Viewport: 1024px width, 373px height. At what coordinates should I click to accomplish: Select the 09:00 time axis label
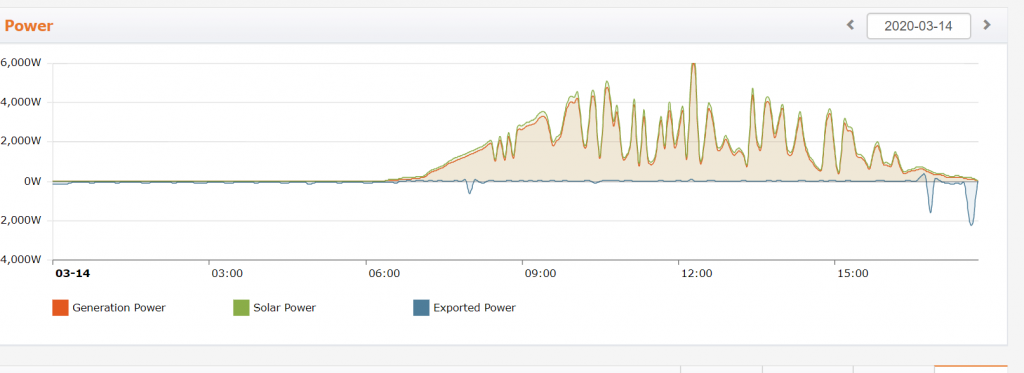[x=540, y=273]
